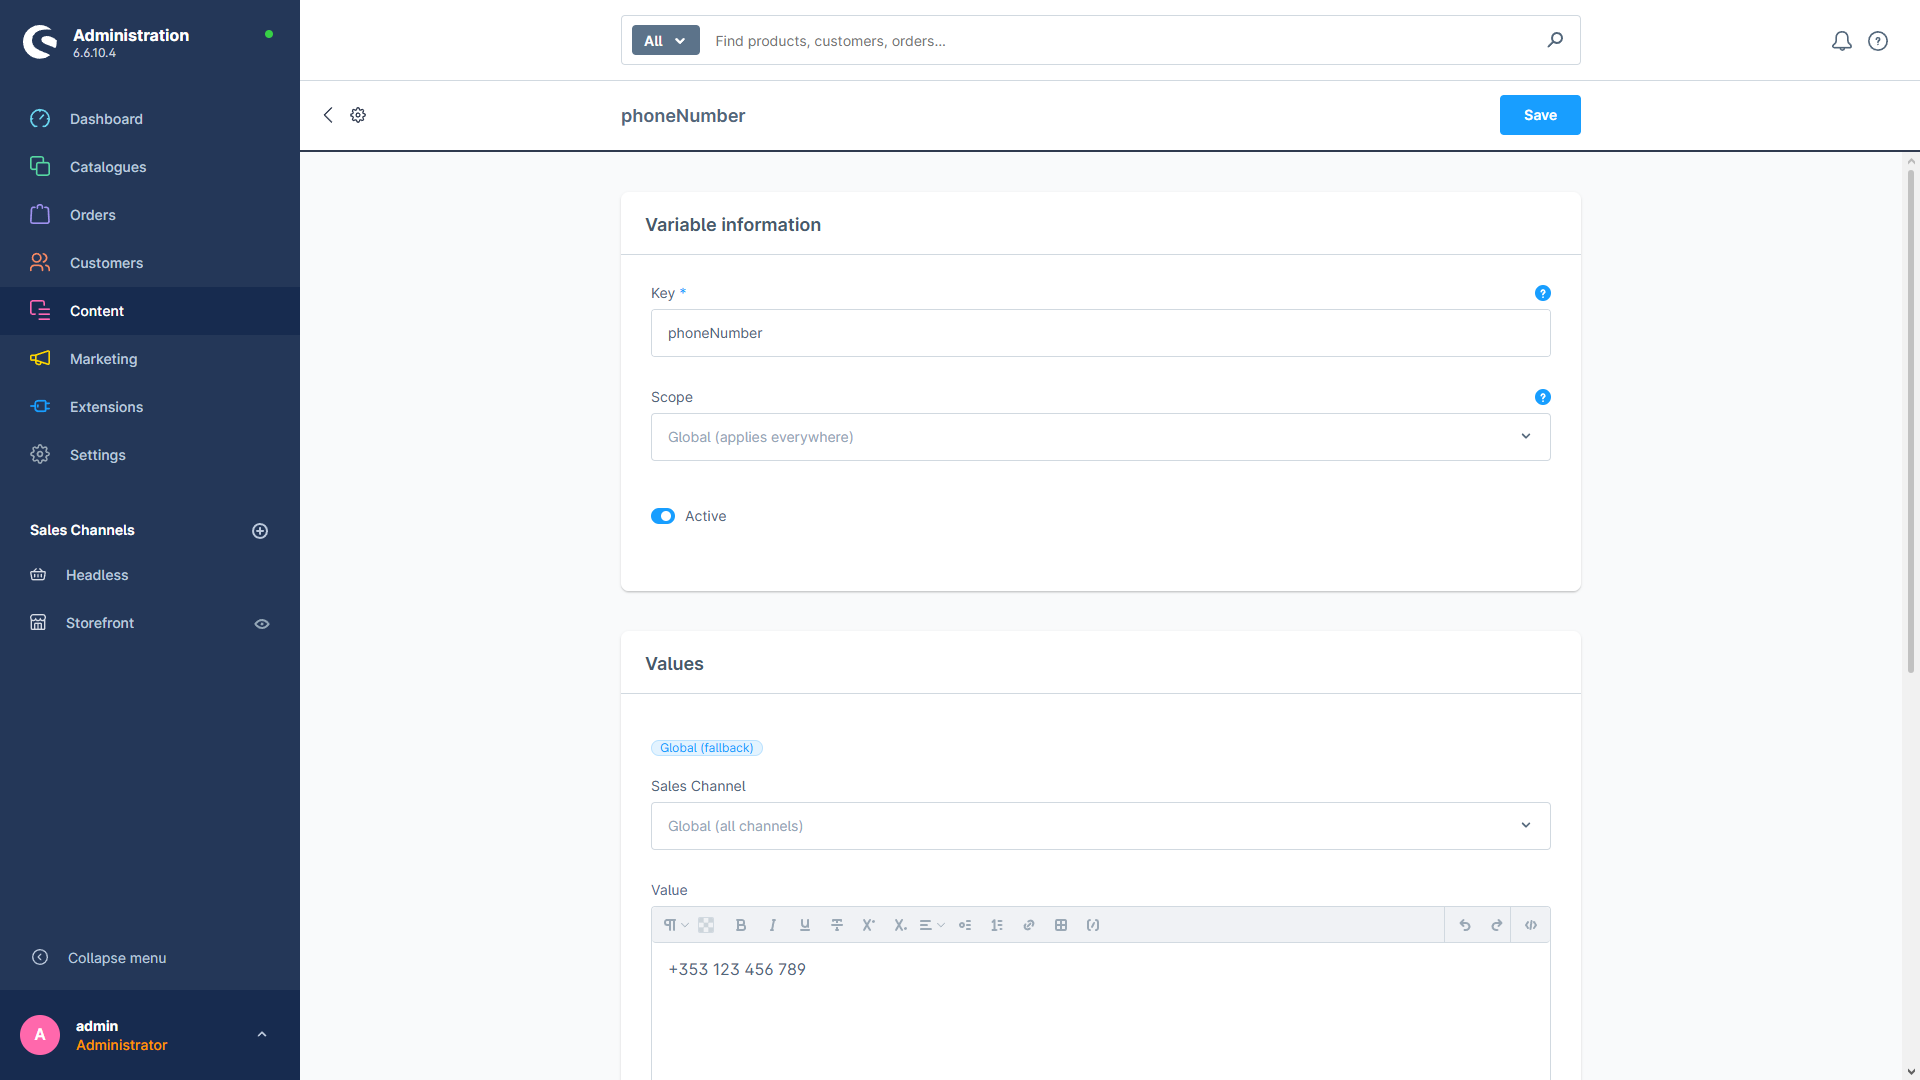Apply italic formatting in editor toolbar
The width and height of the screenshot is (1920, 1080).
pyautogui.click(x=773, y=925)
